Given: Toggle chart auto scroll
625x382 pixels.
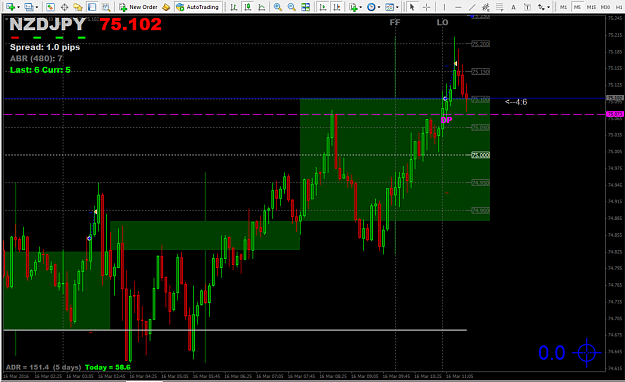Looking at the screenshot, I should point(323,7).
